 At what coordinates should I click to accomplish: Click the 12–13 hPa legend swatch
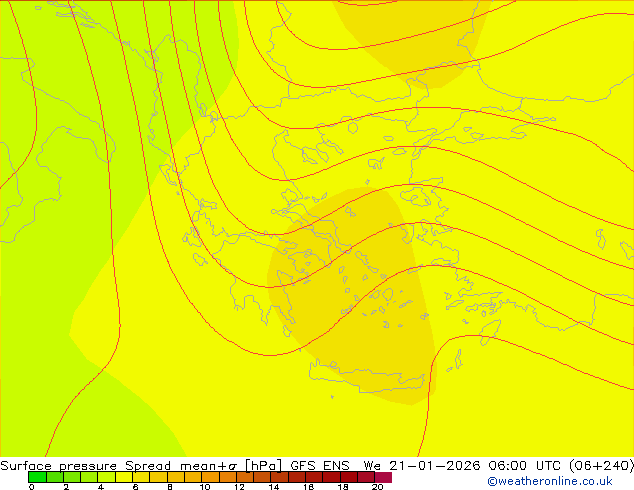[245, 477]
